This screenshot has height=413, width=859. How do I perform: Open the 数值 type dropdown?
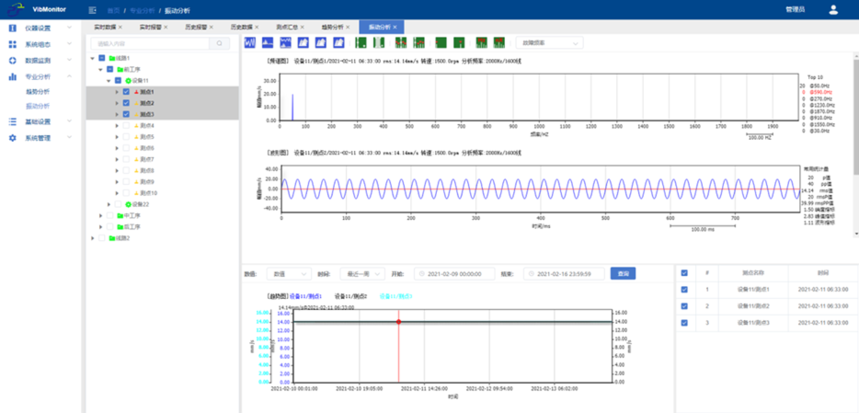[x=289, y=273]
